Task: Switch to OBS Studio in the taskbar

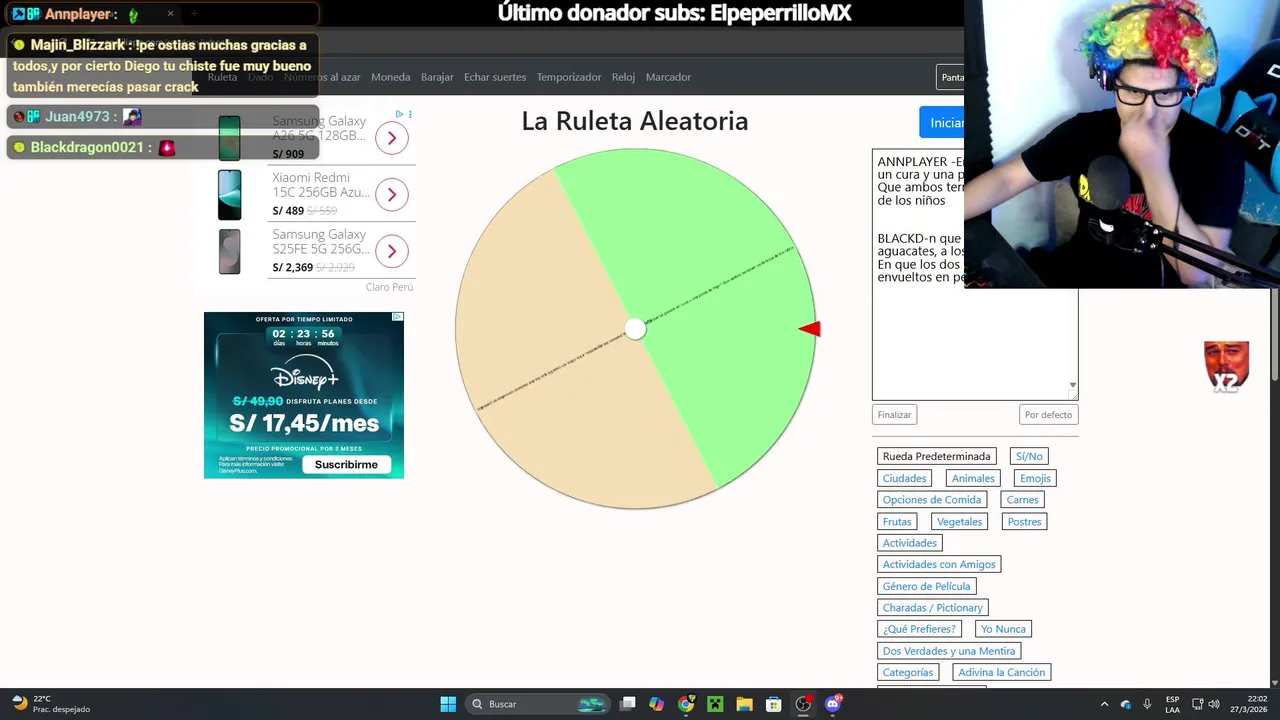Action: pyautogui.click(x=803, y=704)
